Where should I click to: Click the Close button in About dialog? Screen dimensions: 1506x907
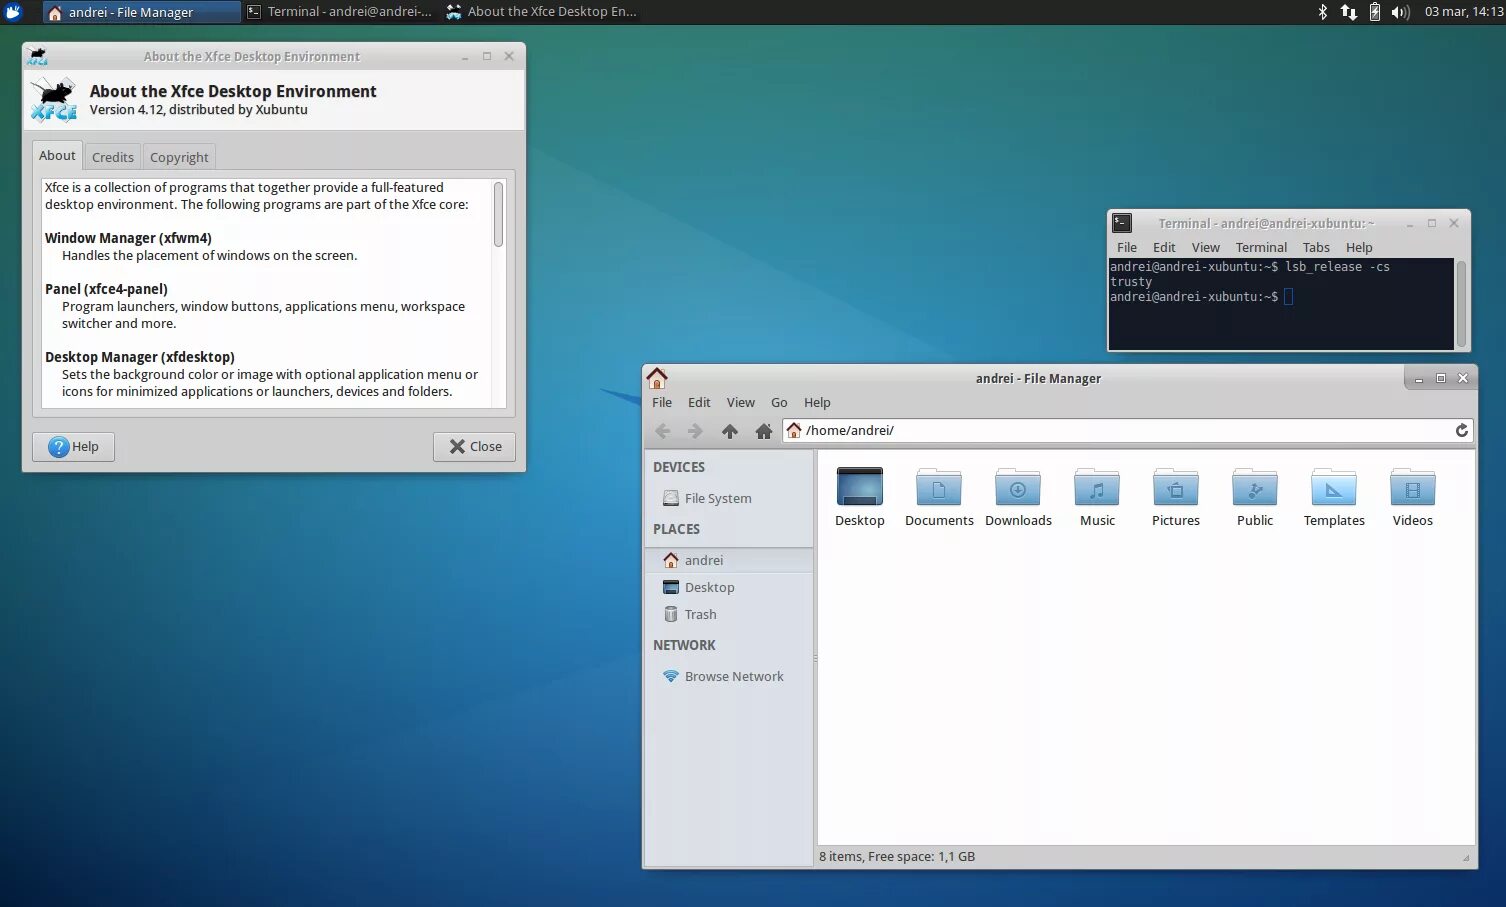pyautogui.click(x=474, y=446)
